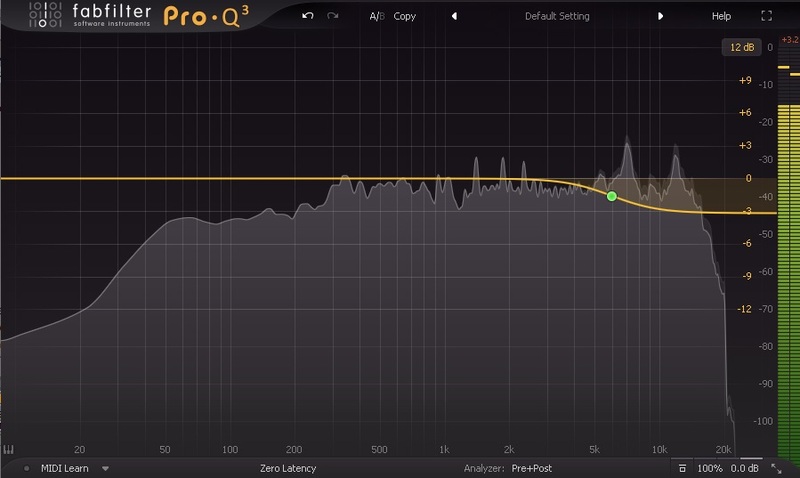Click the Copy button
This screenshot has width=800, height=478.
click(405, 16)
